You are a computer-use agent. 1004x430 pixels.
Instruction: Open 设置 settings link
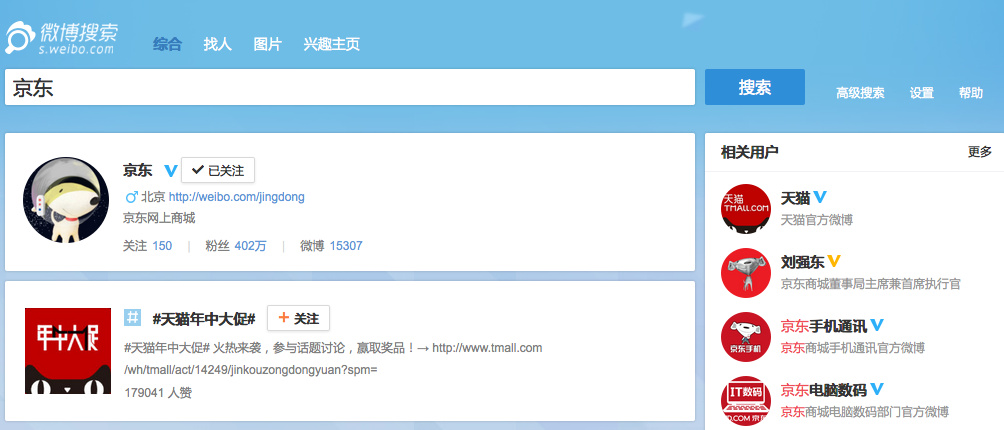click(921, 93)
